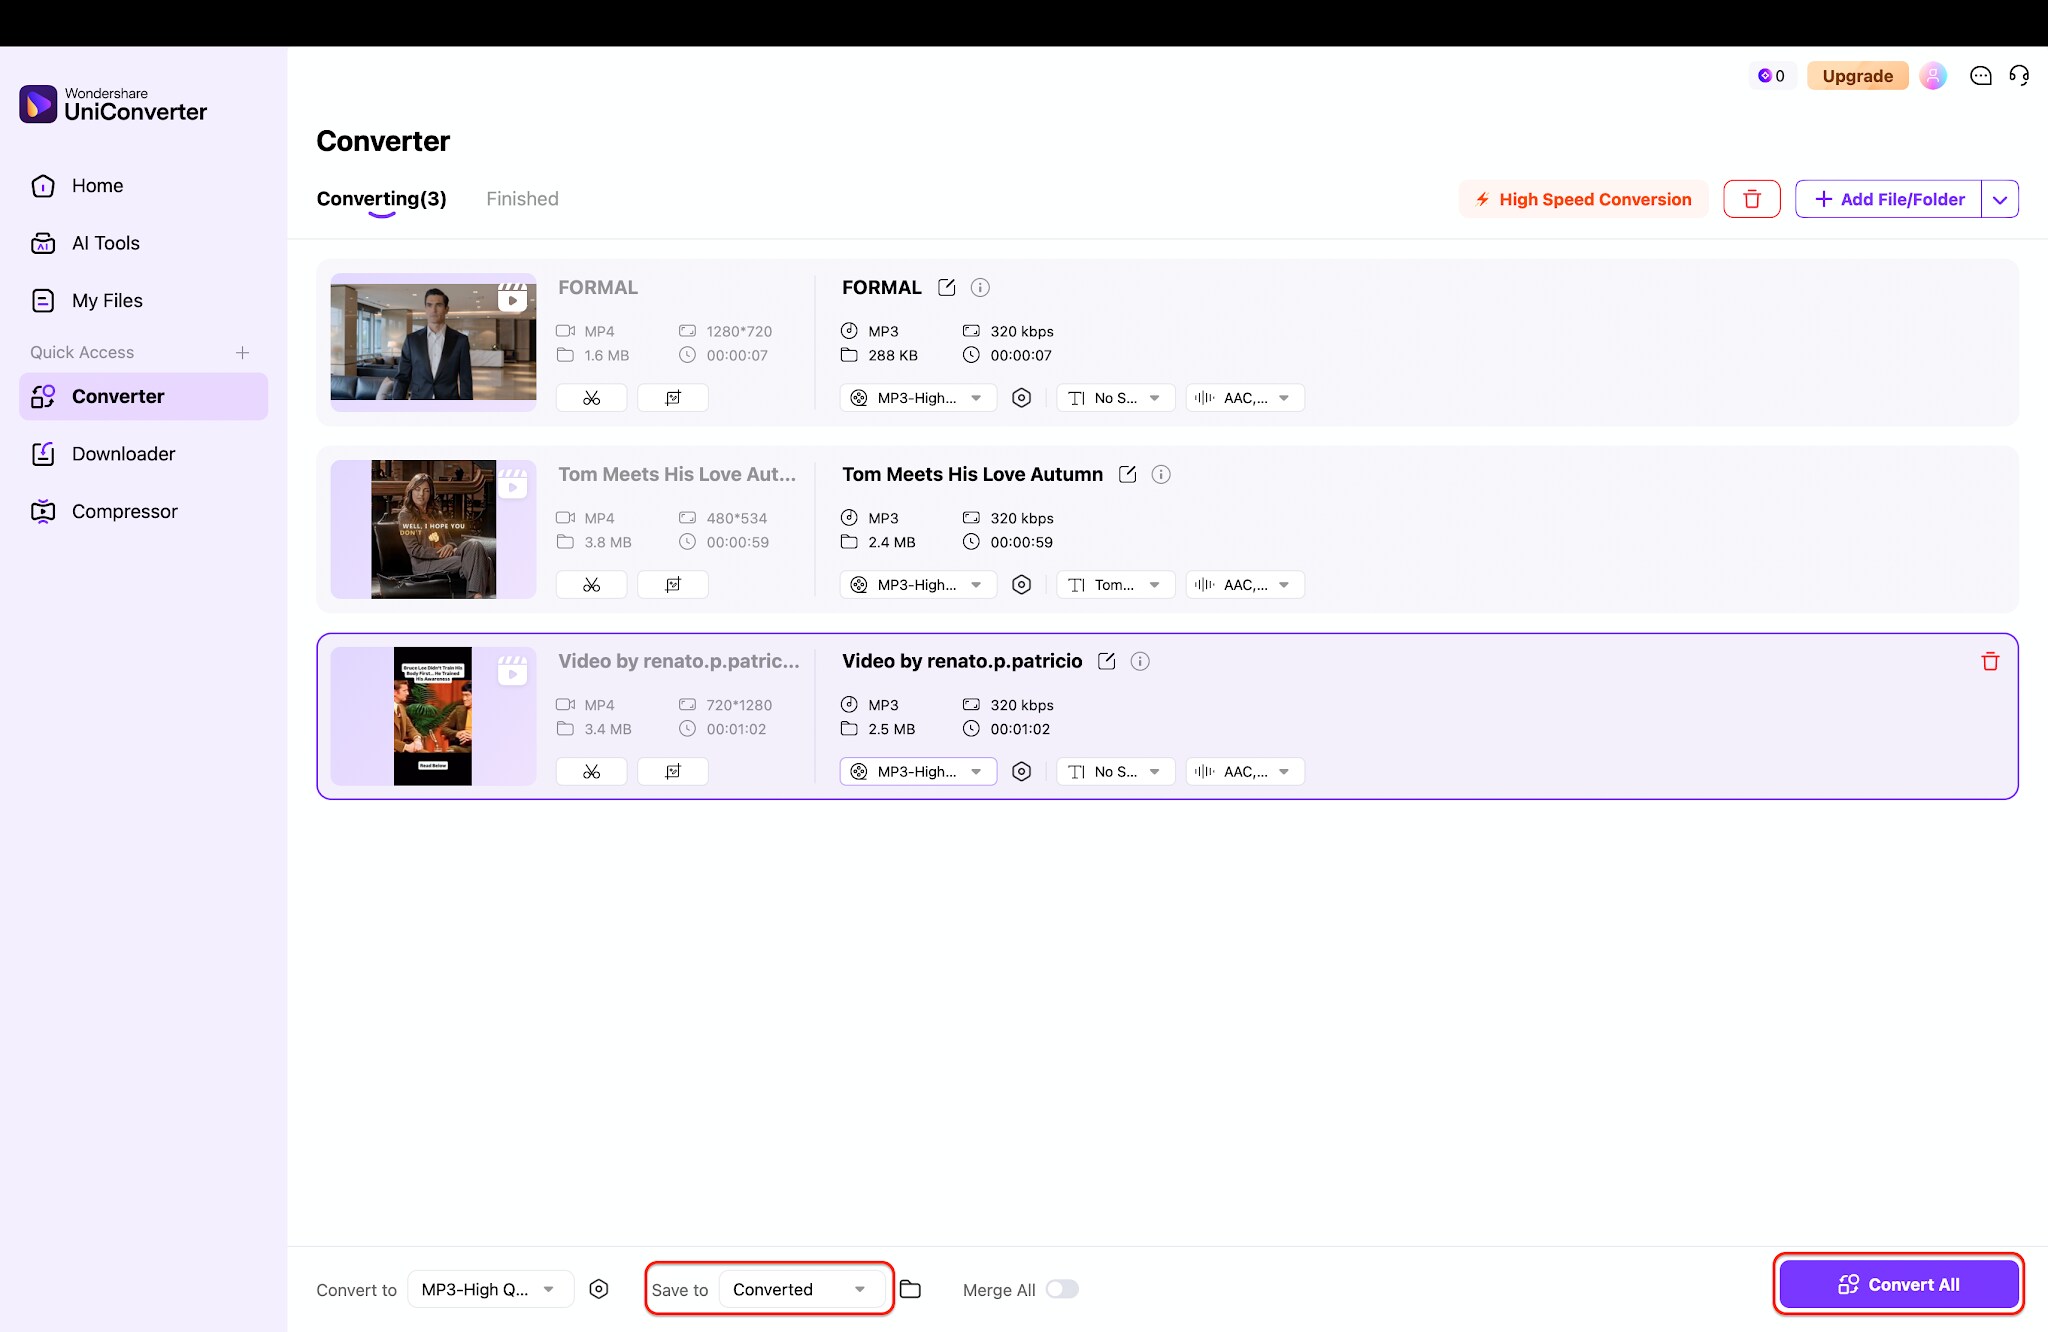Screen dimensions: 2048x1332
Task: Open renato.p.patricio format dropdown MP3-High
Action: tap(918, 772)
